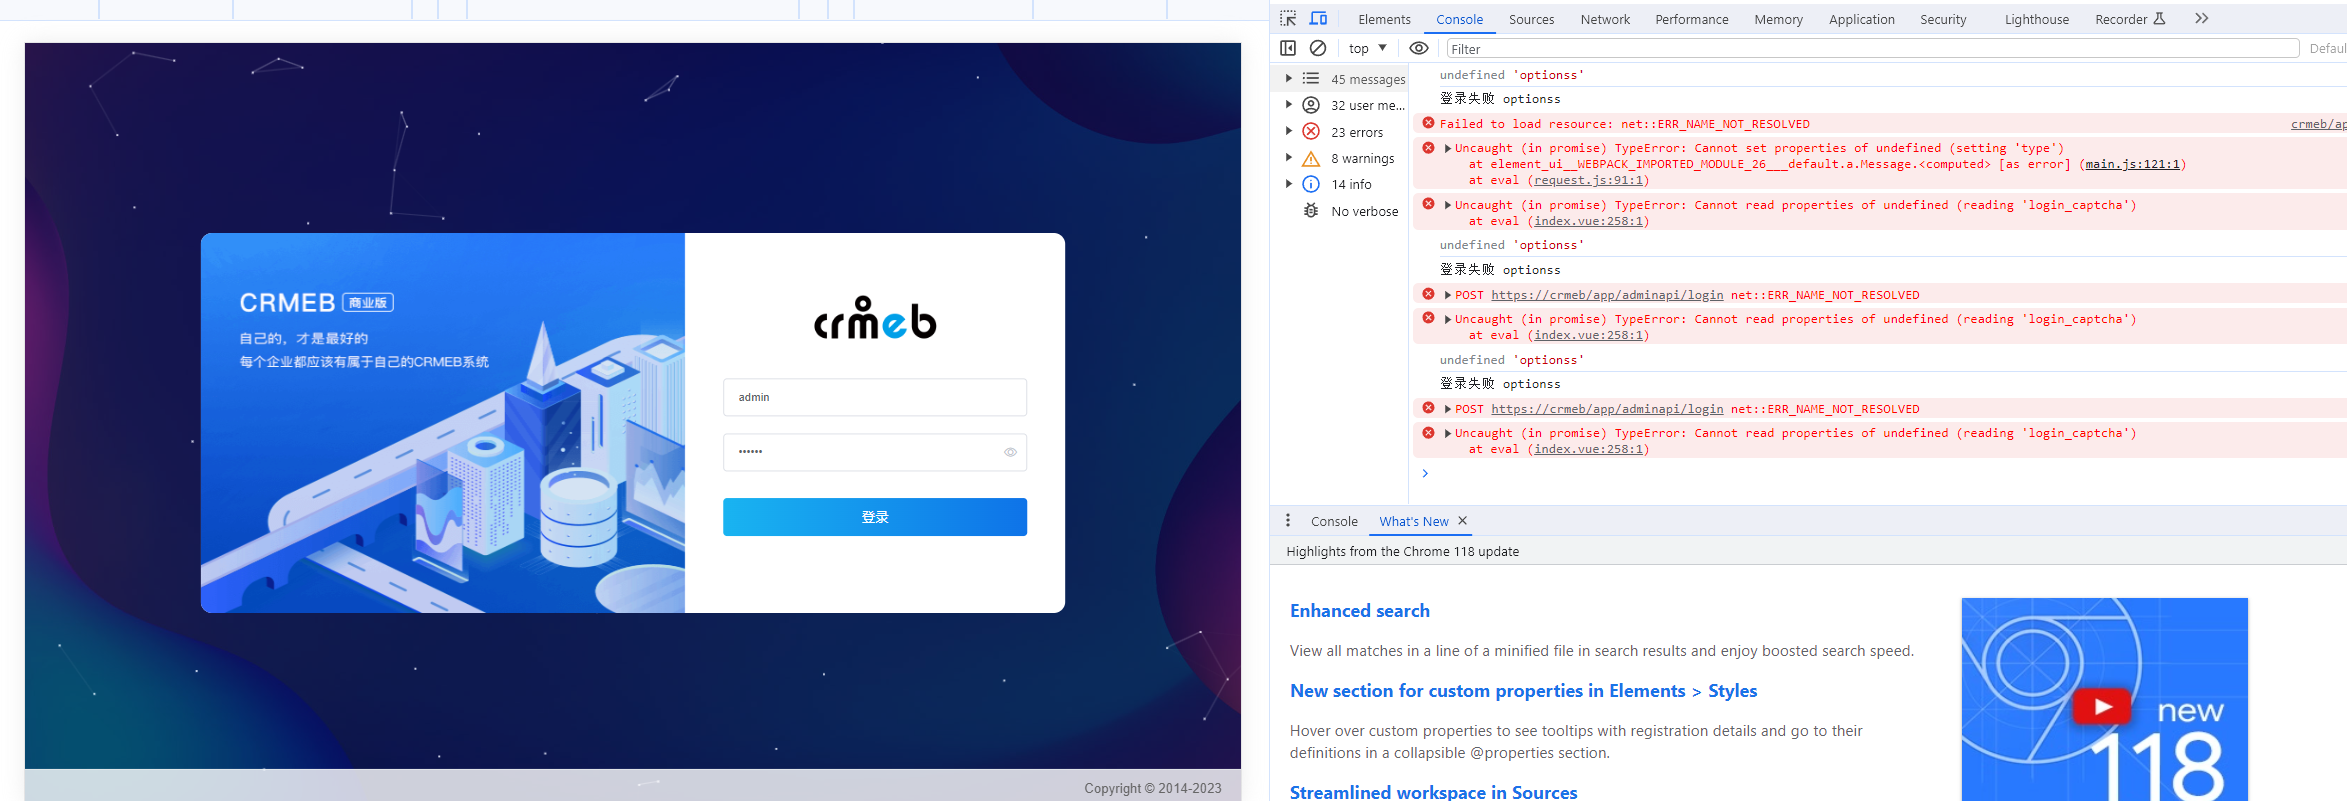This screenshot has height=801, width=2347.
Task: Clear console with the ban icon
Action: (1318, 48)
